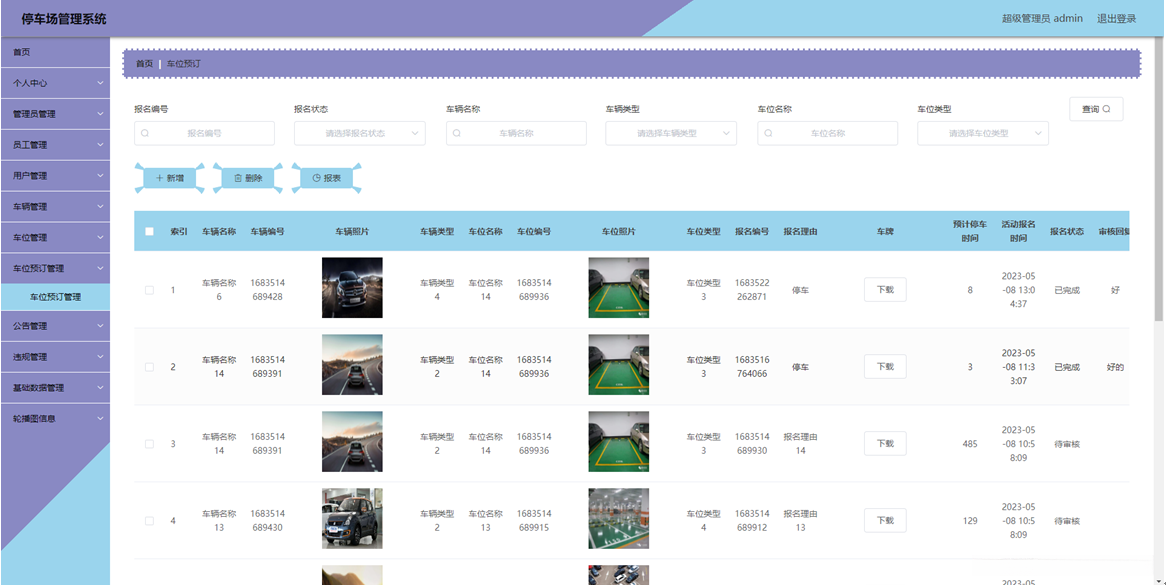
Task: Click 下载 button in row 2
Action: point(885,366)
